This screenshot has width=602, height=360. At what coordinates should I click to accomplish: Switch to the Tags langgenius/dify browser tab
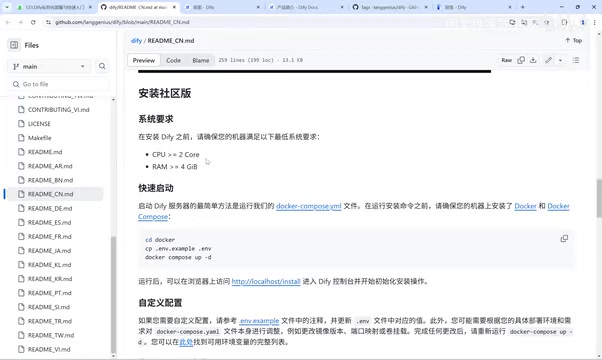[390, 7]
